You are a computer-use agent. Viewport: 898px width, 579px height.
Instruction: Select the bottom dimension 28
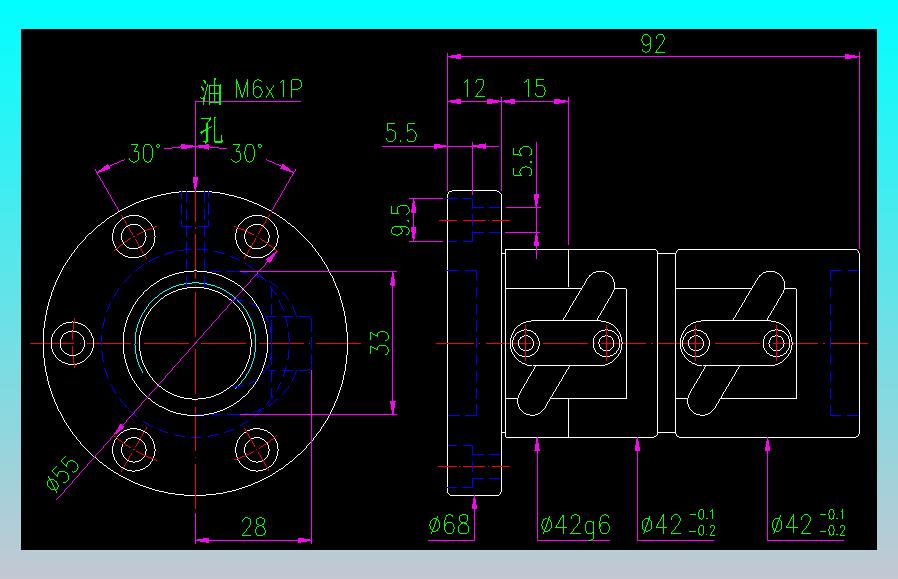tap(253, 527)
